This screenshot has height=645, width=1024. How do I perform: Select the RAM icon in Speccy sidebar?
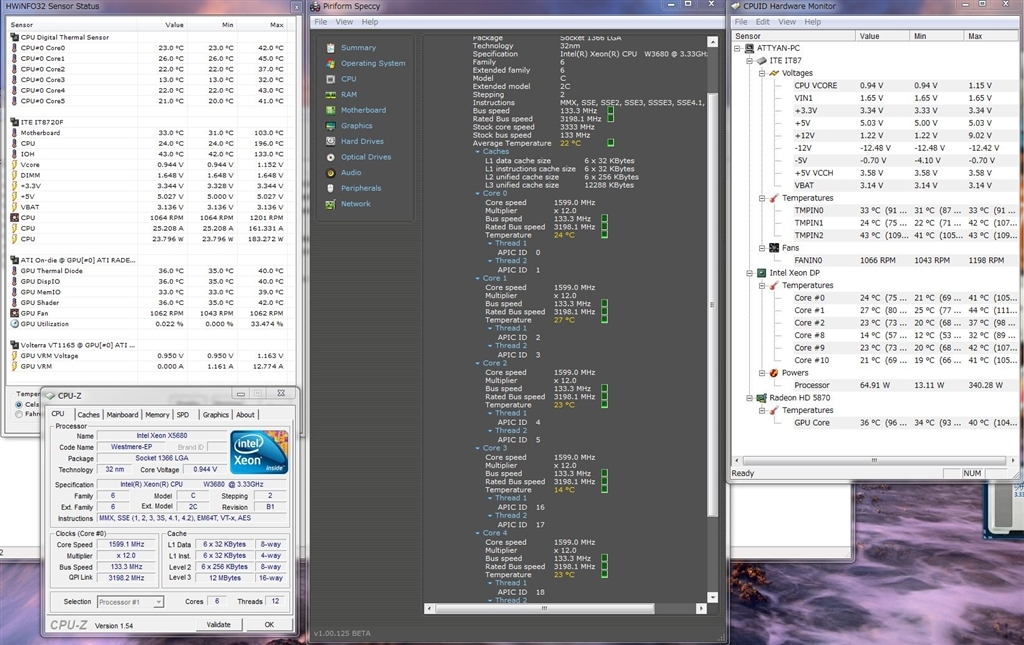pos(330,94)
